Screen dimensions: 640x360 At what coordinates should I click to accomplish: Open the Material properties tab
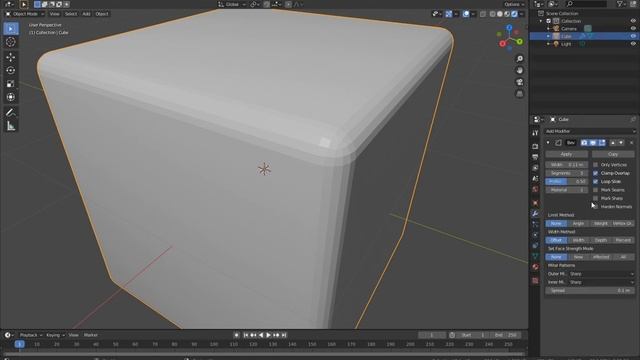click(x=535, y=267)
